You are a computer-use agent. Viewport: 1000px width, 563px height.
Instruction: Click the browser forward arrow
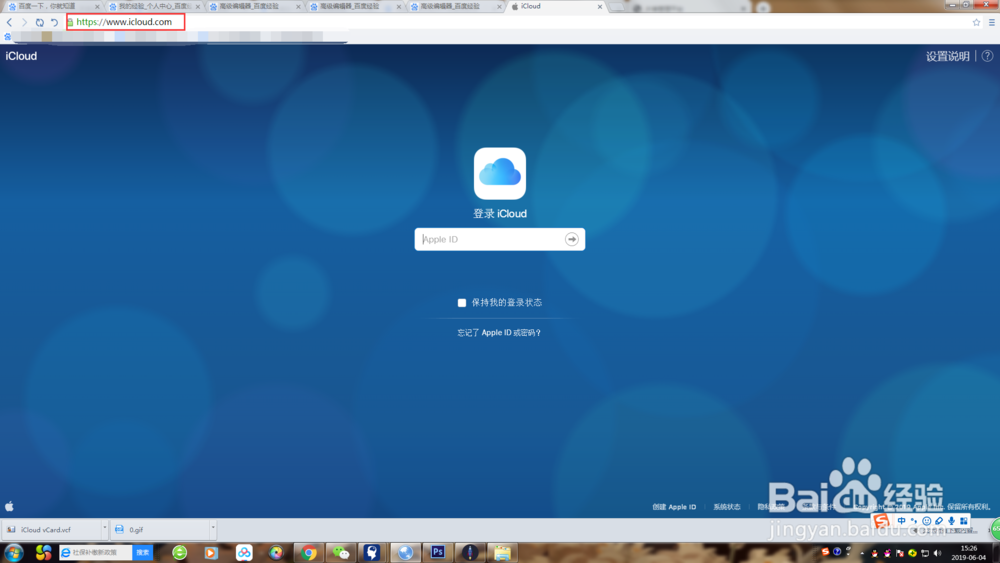[24, 22]
